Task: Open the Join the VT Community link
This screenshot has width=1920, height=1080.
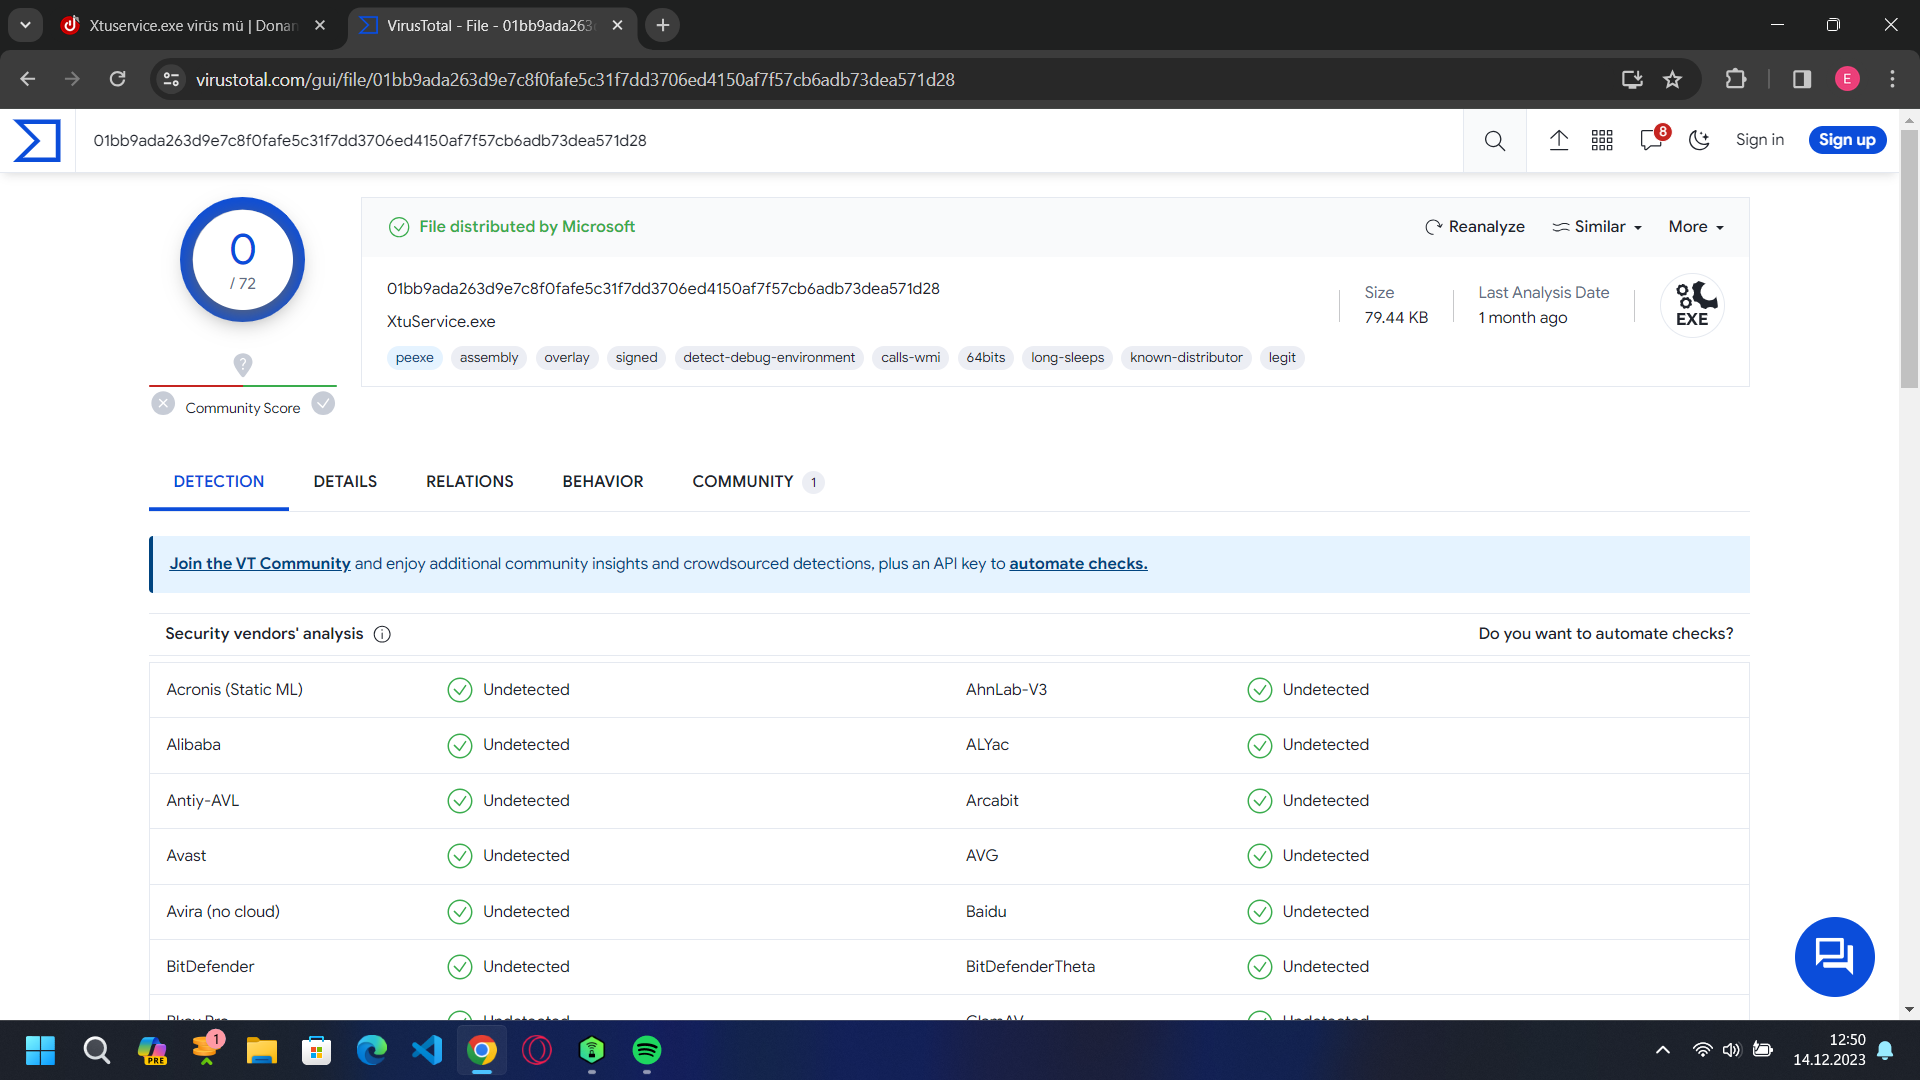Action: pos(260,564)
